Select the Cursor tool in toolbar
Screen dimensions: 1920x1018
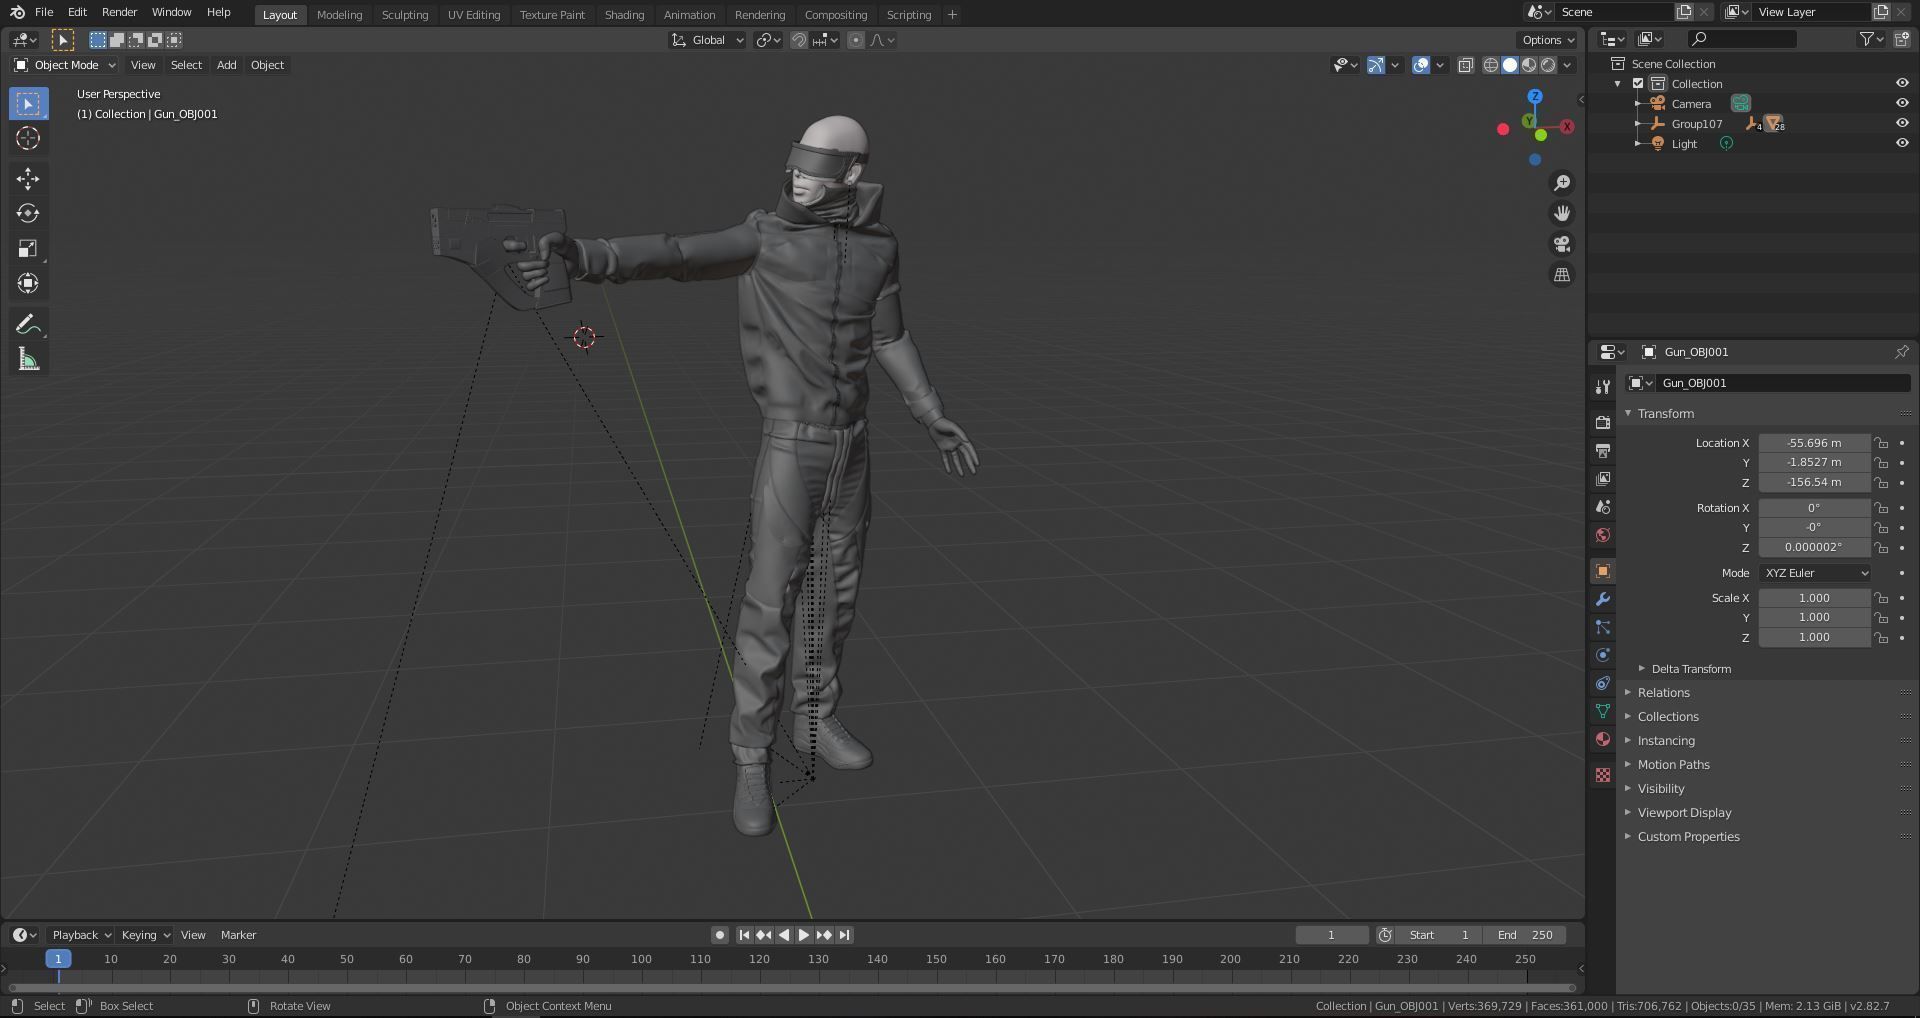coord(28,138)
